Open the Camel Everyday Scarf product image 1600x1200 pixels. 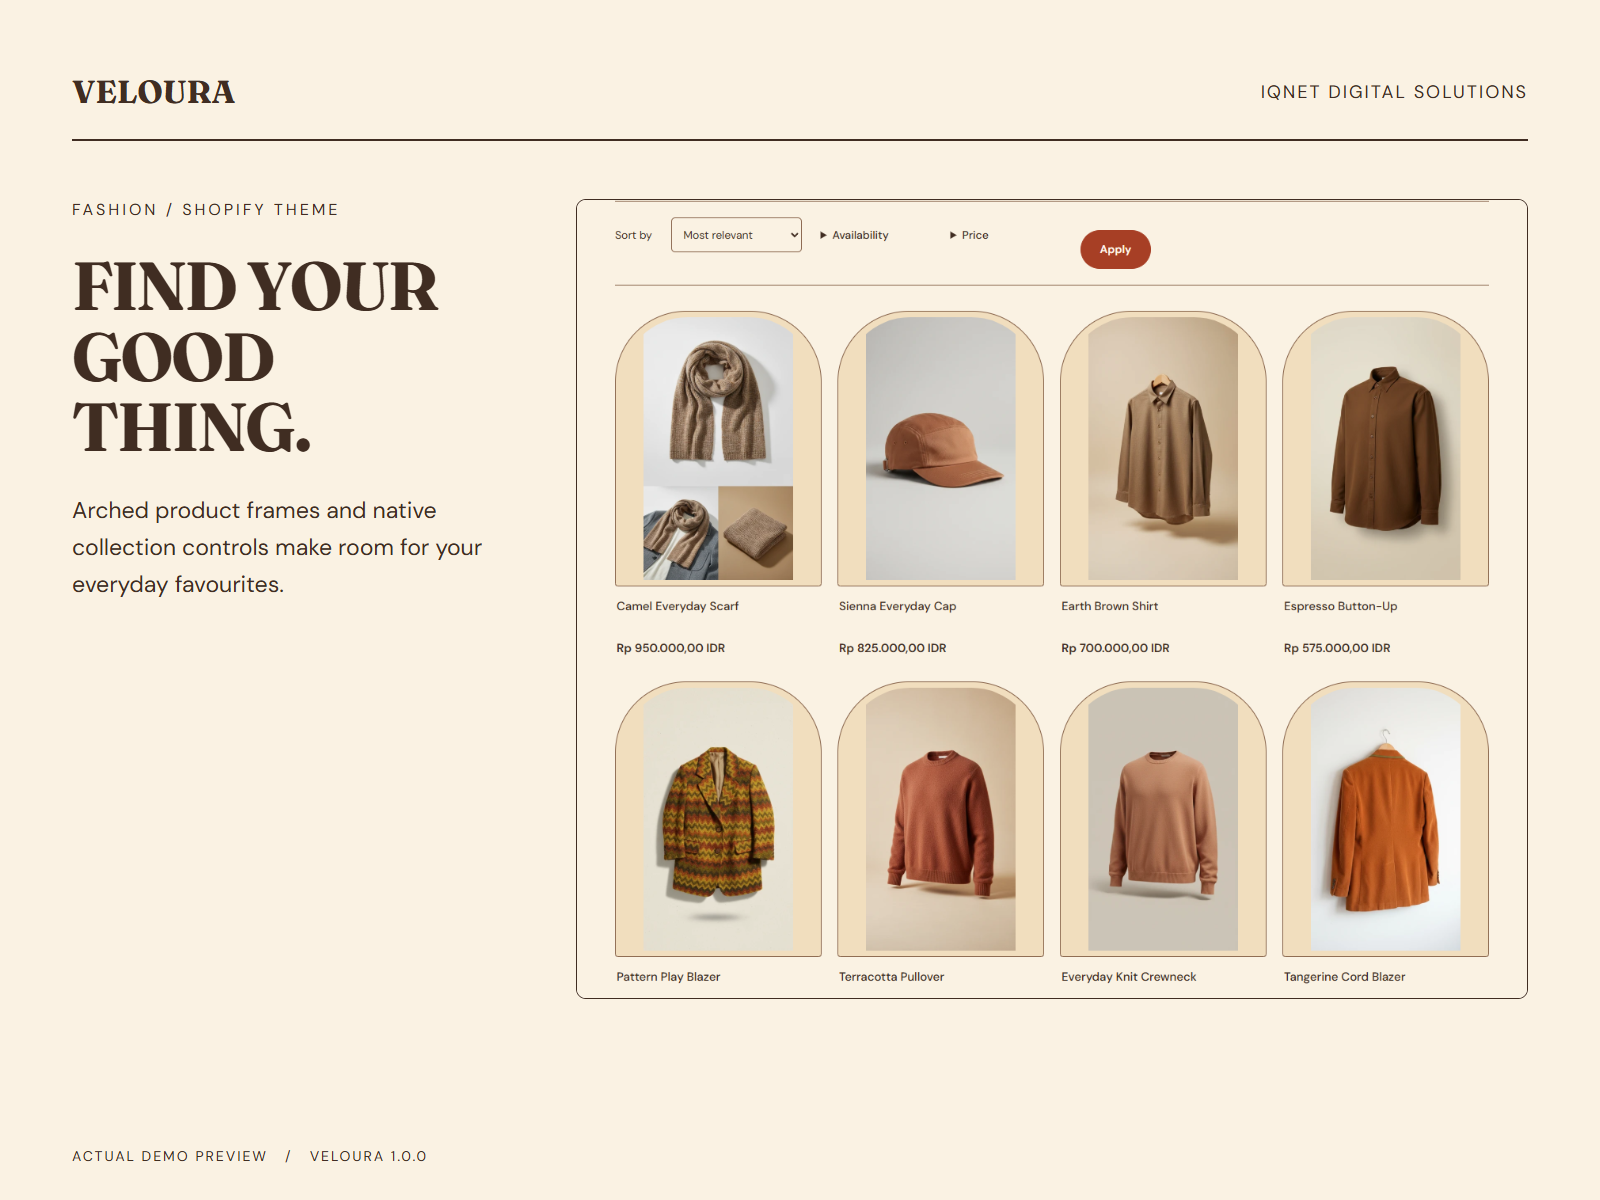tap(718, 448)
